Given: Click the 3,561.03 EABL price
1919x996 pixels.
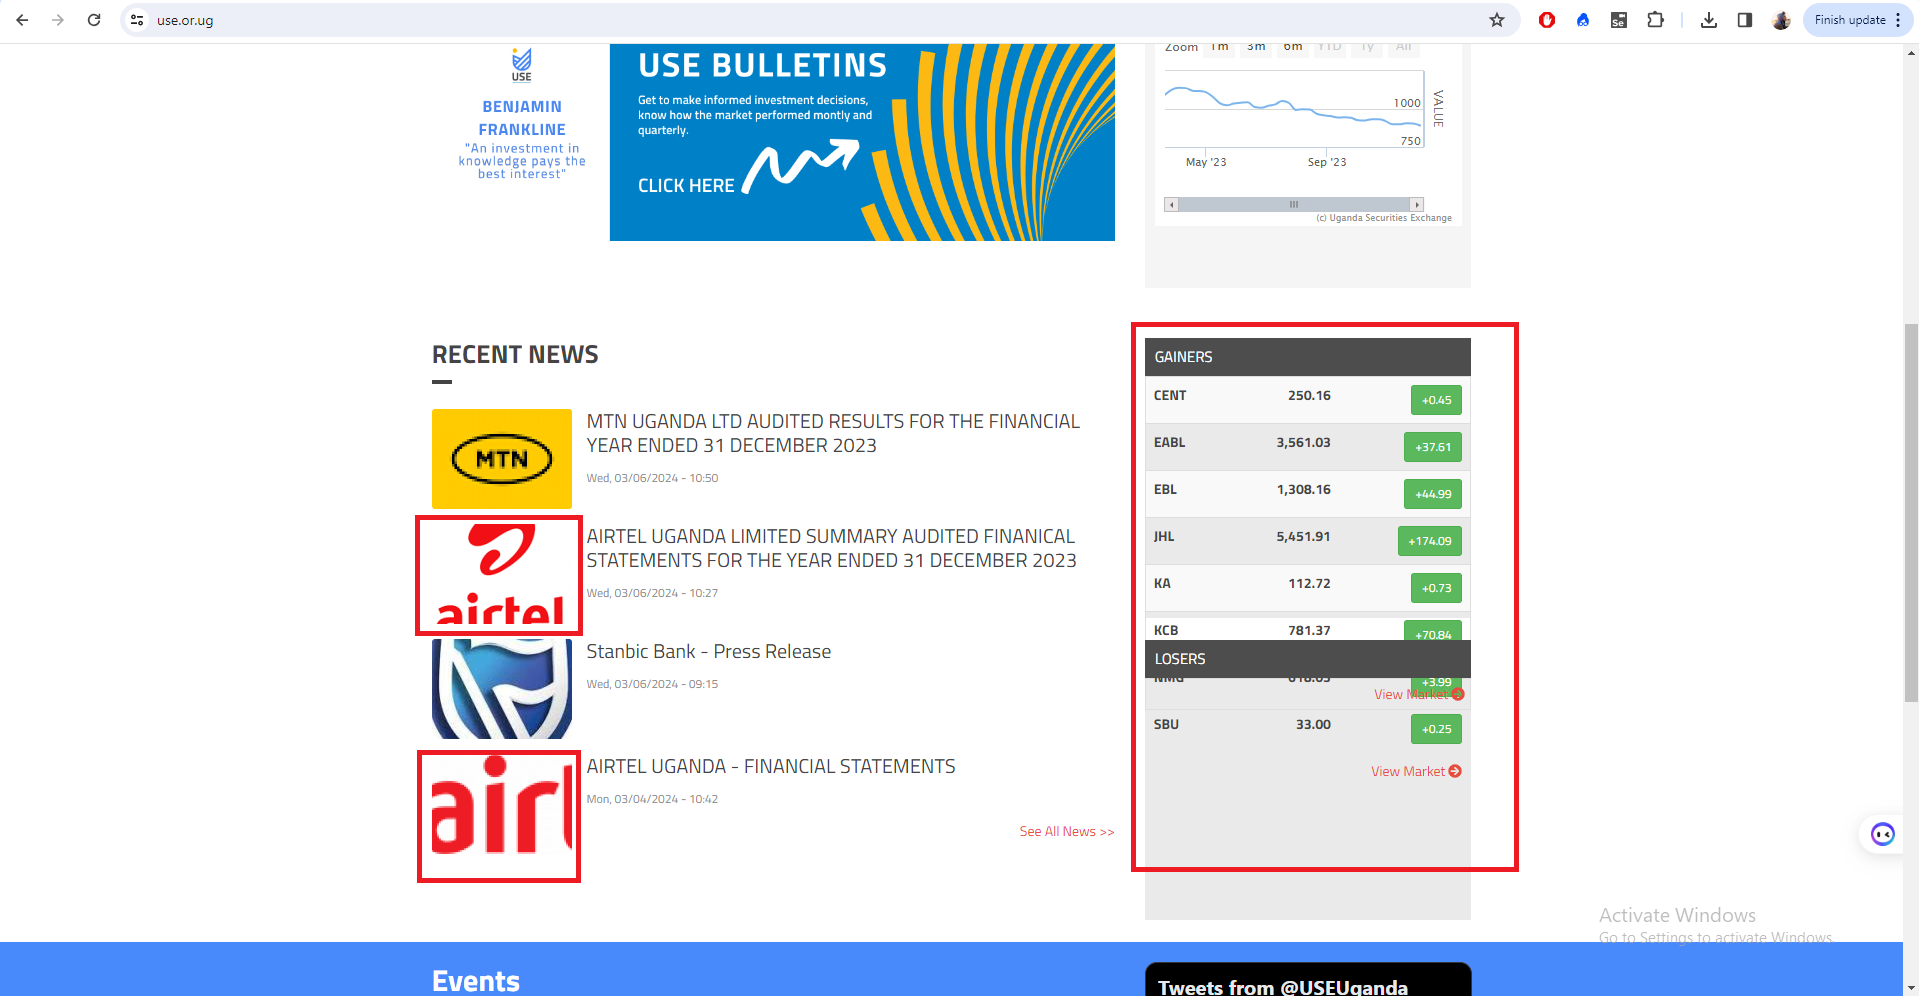Looking at the screenshot, I should click(1303, 443).
